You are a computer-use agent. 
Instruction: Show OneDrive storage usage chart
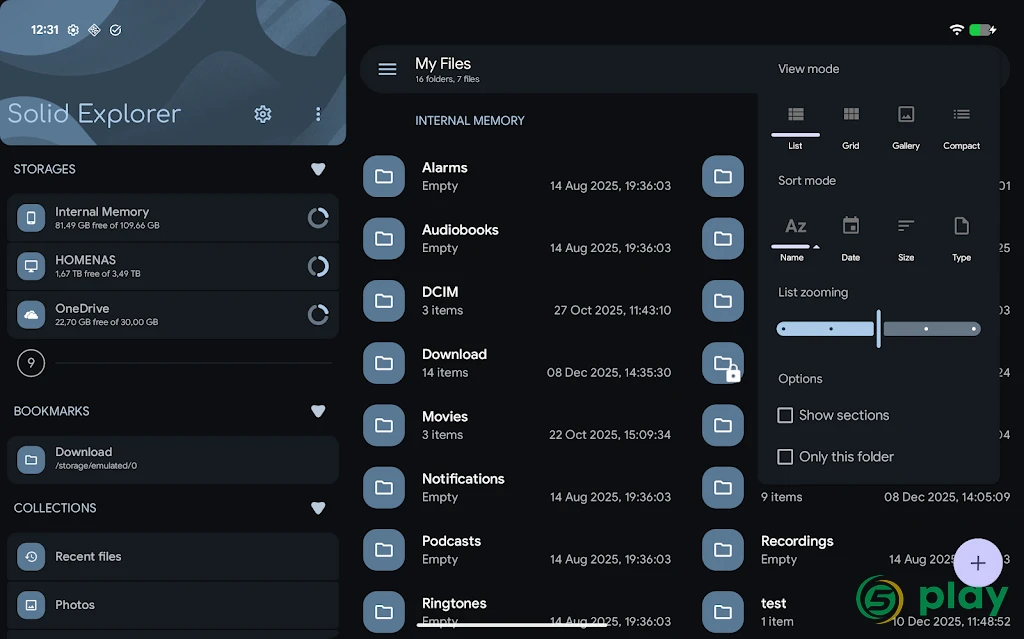318,314
